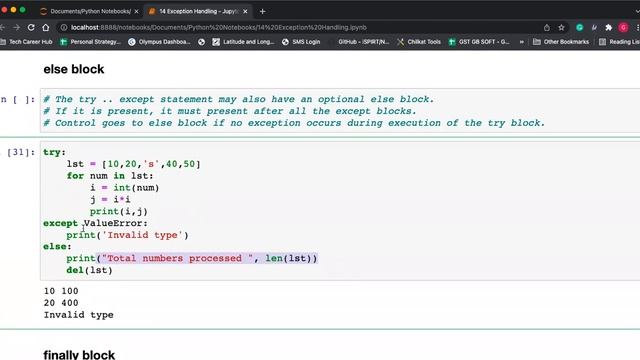Expand the hidden bookmarks chevron

pos(521,42)
